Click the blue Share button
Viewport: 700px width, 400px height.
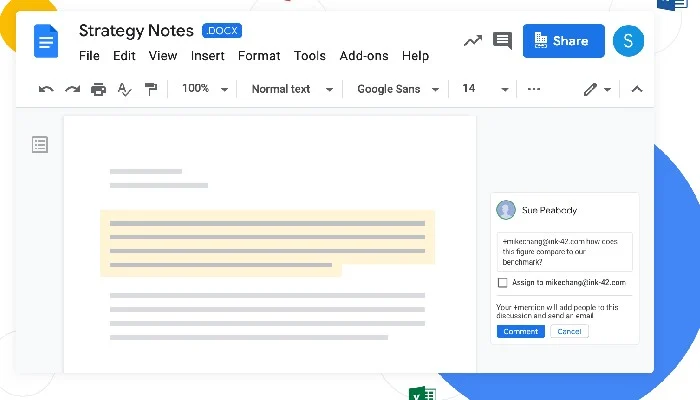point(564,41)
